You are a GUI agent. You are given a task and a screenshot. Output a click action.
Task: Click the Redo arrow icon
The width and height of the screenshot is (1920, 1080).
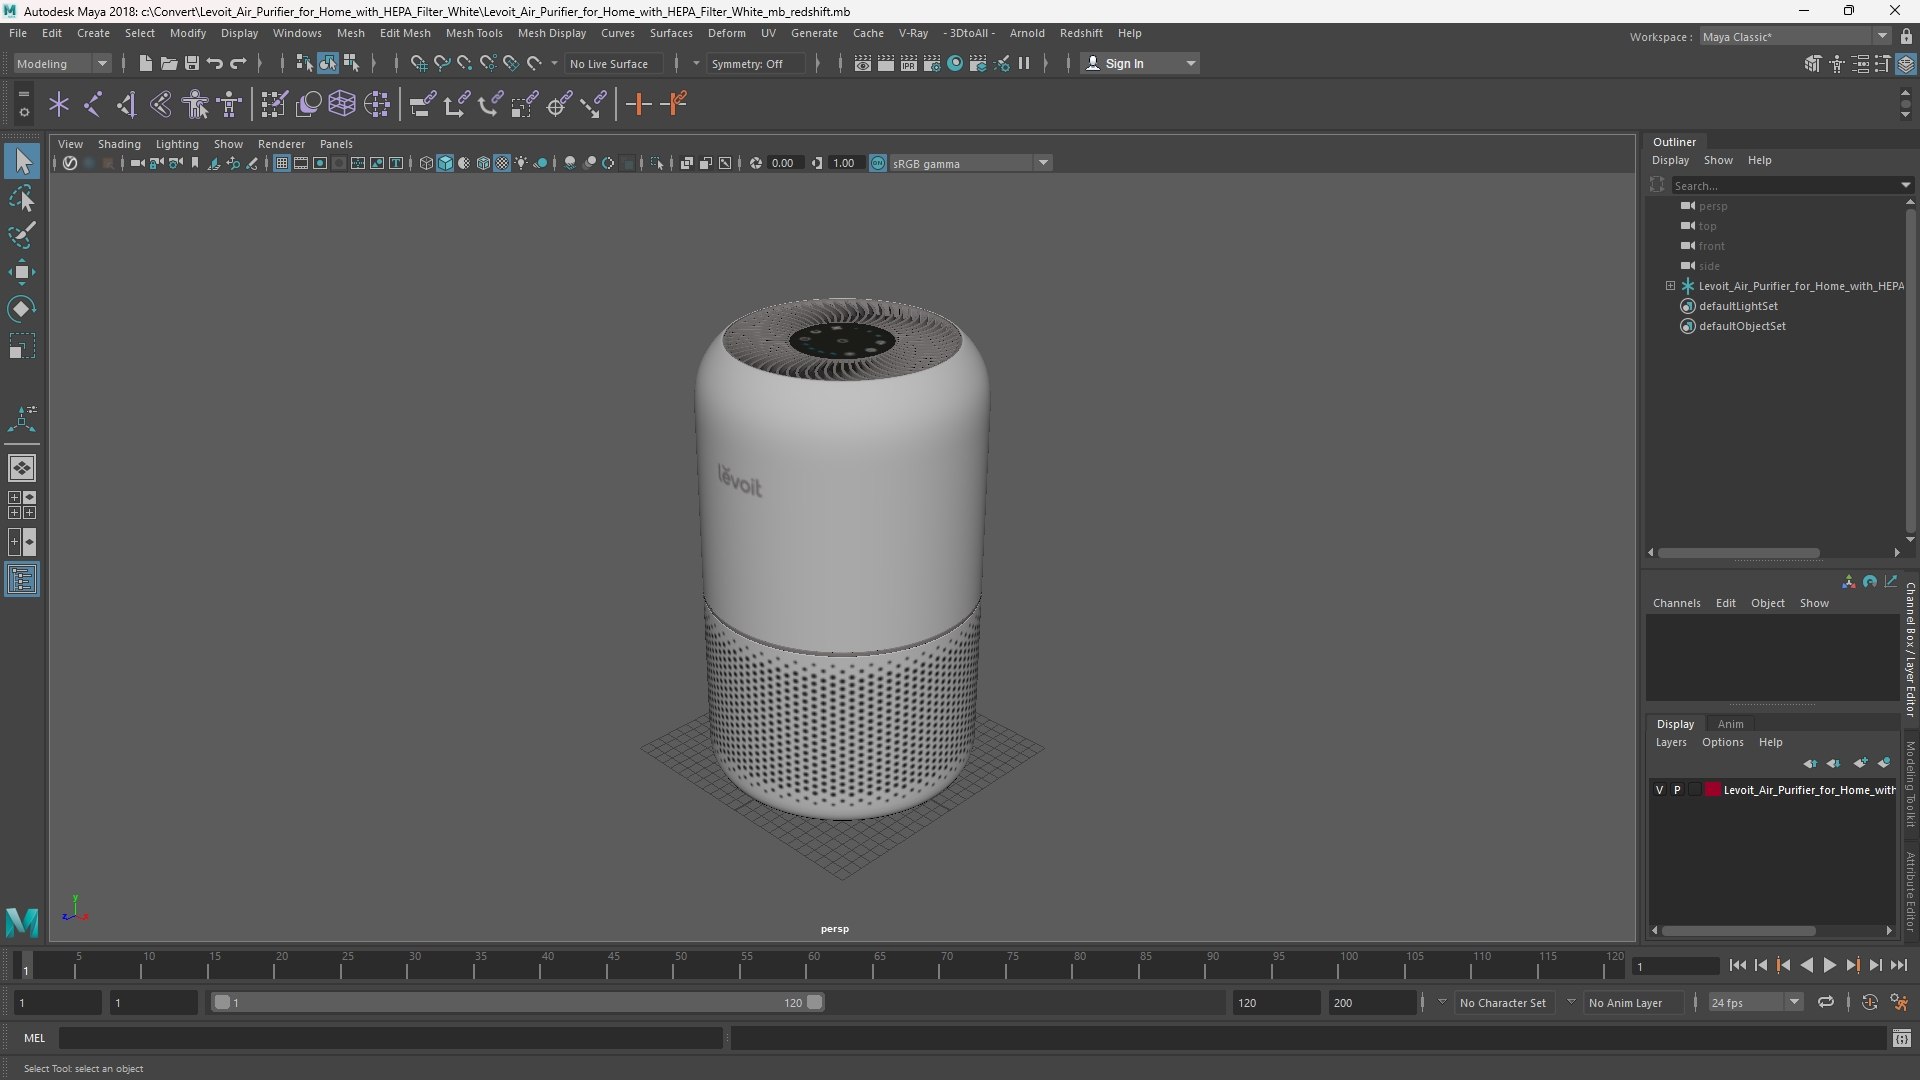[238, 63]
